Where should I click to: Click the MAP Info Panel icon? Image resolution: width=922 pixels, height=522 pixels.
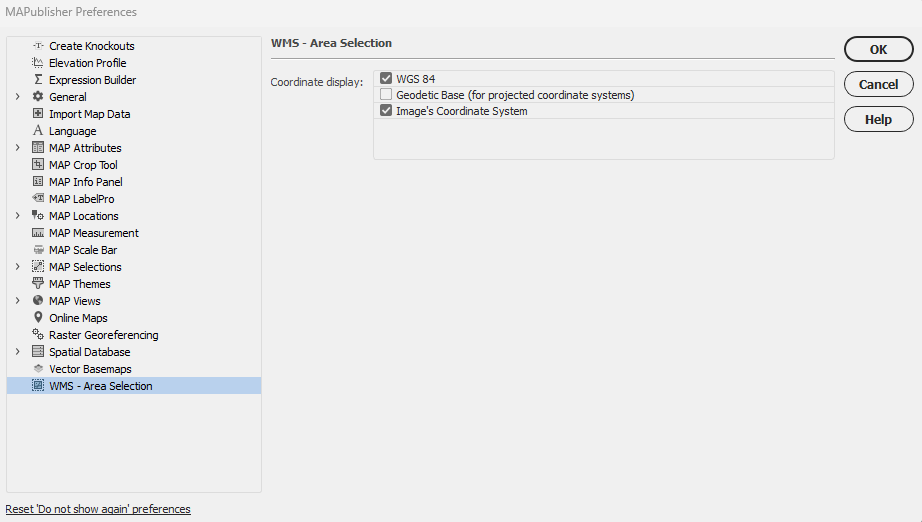pyautogui.click(x=38, y=182)
